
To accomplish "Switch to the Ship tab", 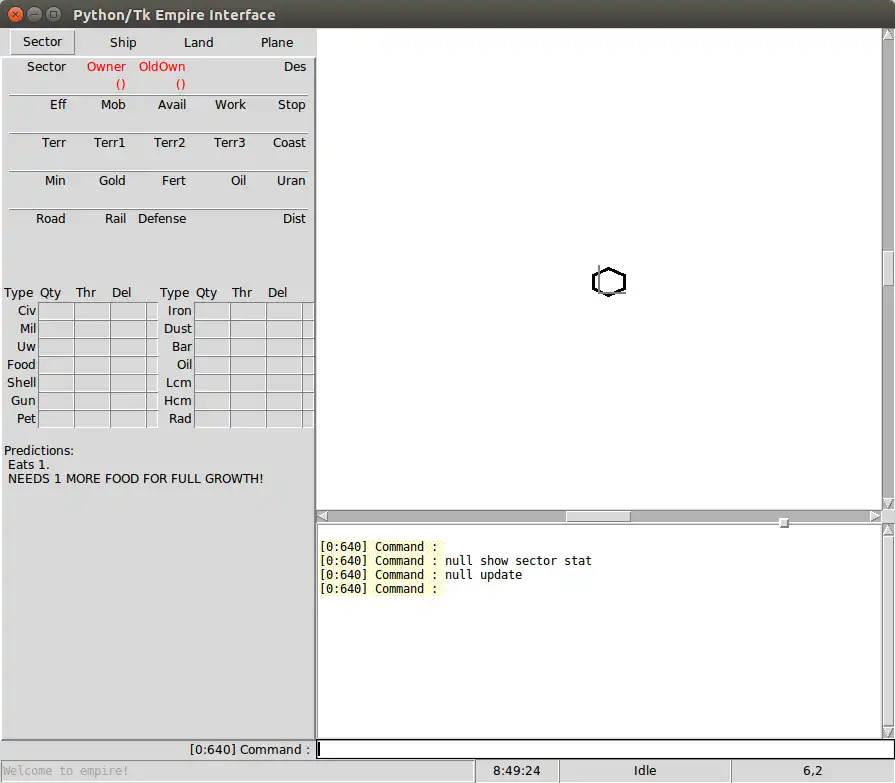I will point(123,42).
